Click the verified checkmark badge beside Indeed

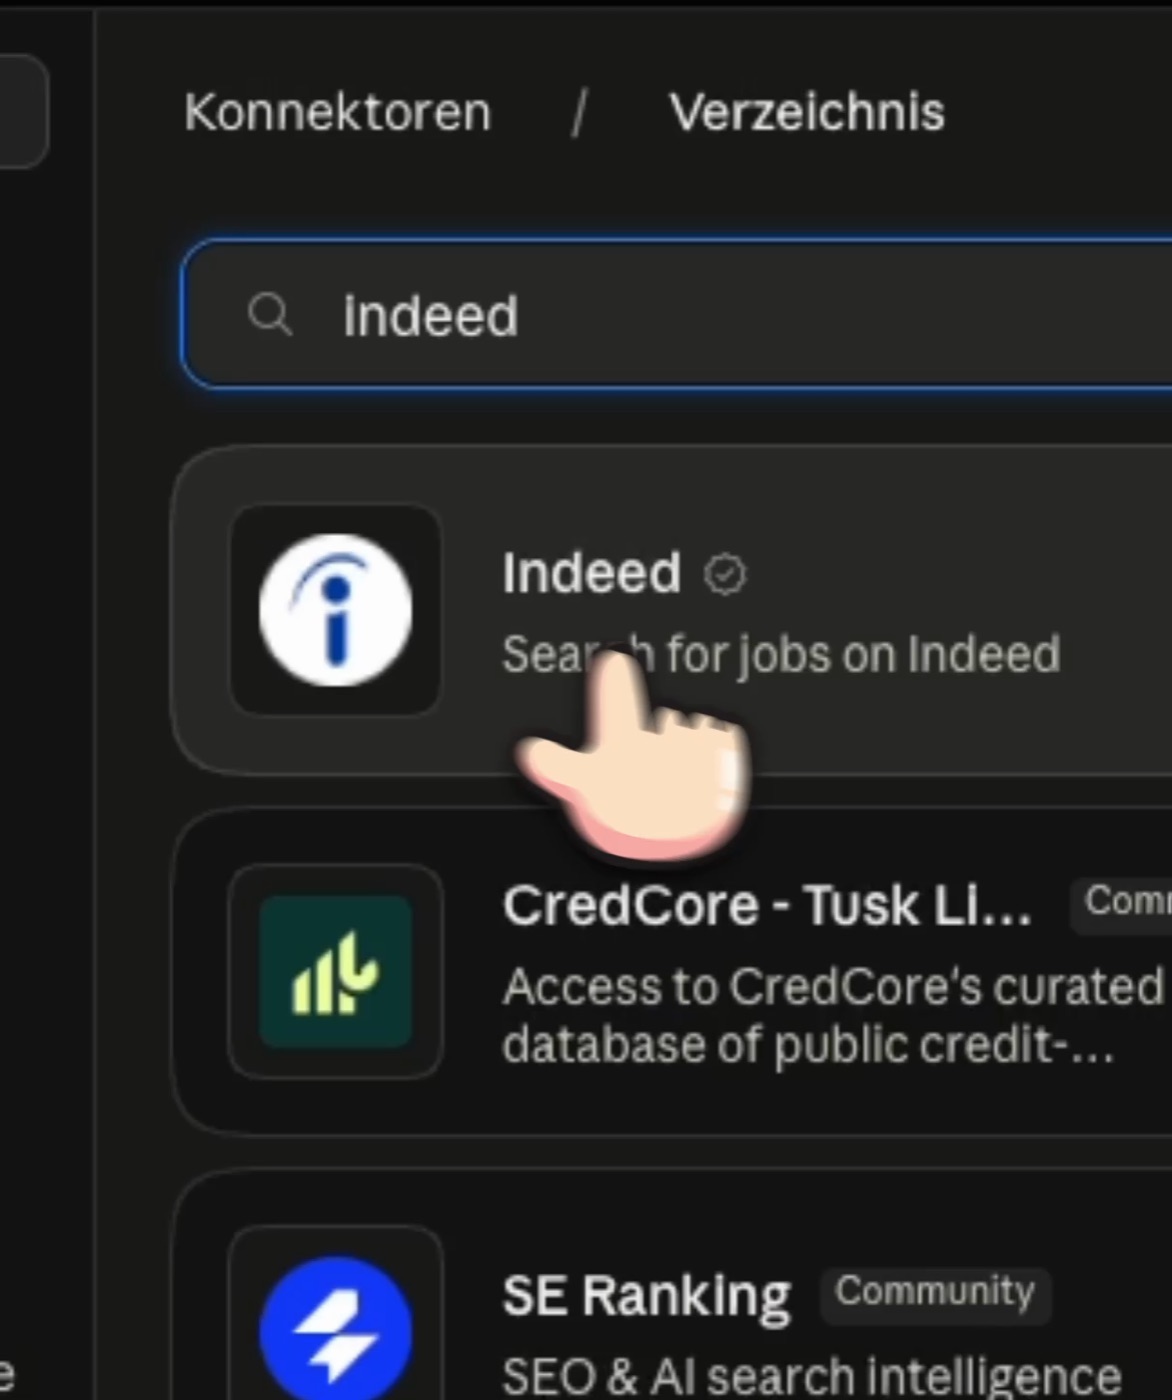click(x=725, y=575)
